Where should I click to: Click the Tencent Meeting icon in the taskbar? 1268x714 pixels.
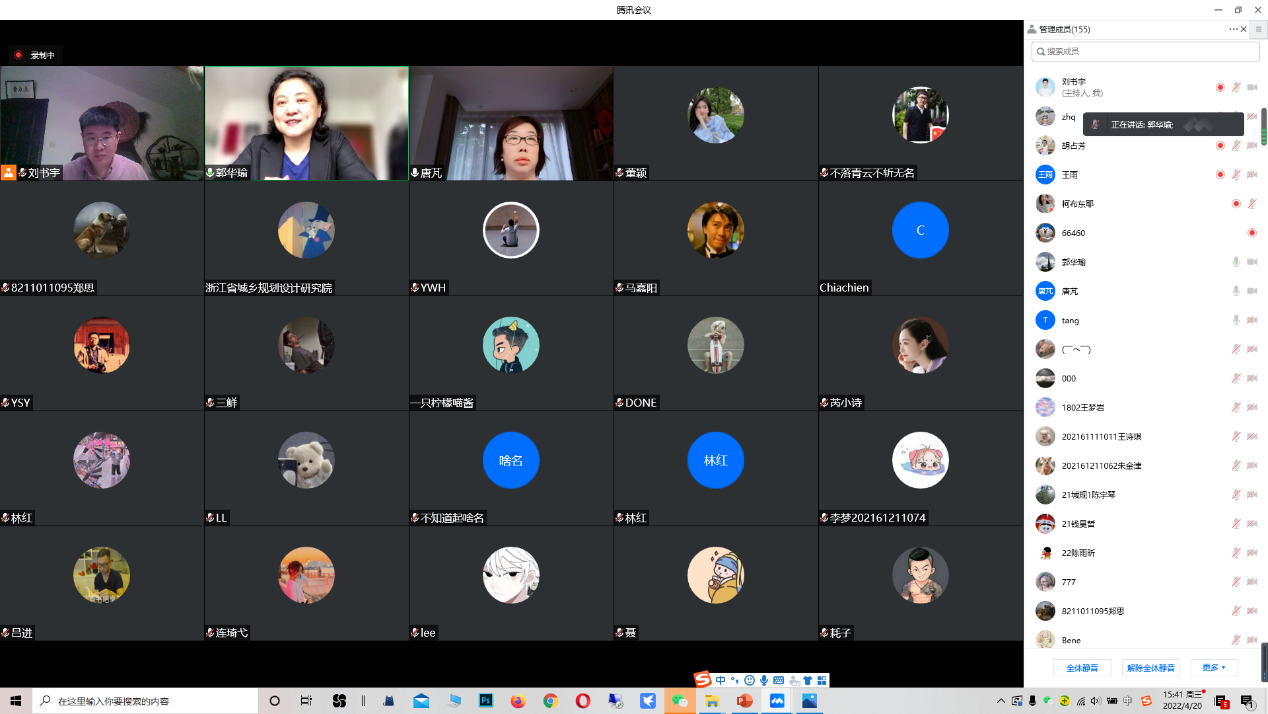click(x=776, y=701)
